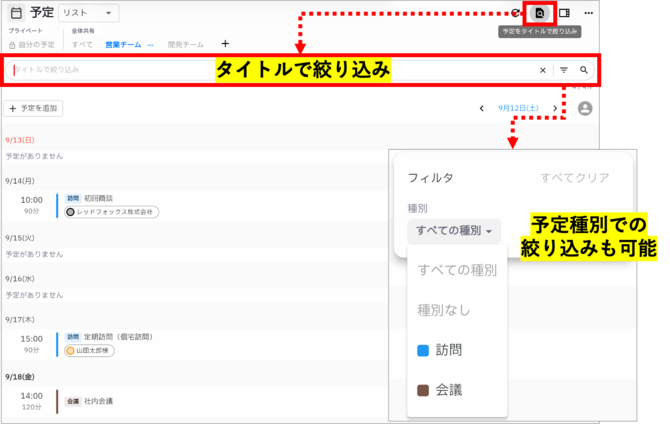This screenshot has height=424, width=670.
Task: Clear the title filter with the X icon
Action: tap(543, 70)
